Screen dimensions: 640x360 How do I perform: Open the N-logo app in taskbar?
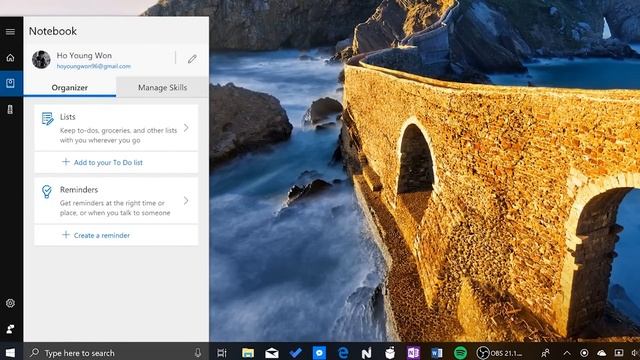pyautogui.click(x=367, y=353)
